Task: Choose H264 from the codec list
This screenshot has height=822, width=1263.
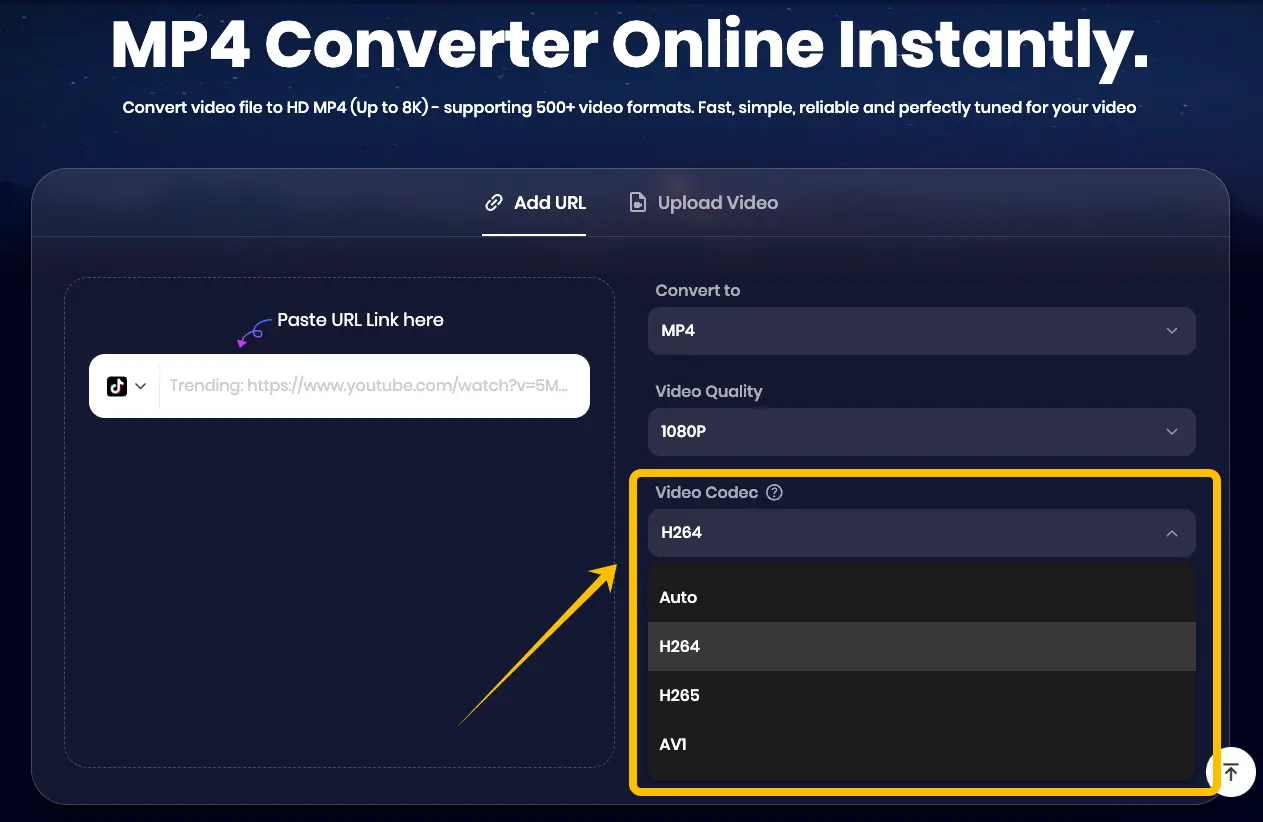Action: (x=680, y=646)
